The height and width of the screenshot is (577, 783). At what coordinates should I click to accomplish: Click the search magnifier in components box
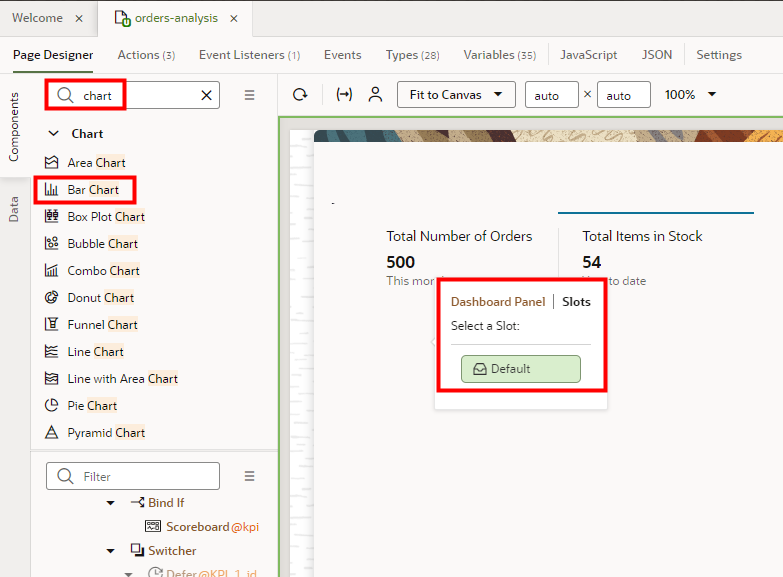click(x=65, y=95)
